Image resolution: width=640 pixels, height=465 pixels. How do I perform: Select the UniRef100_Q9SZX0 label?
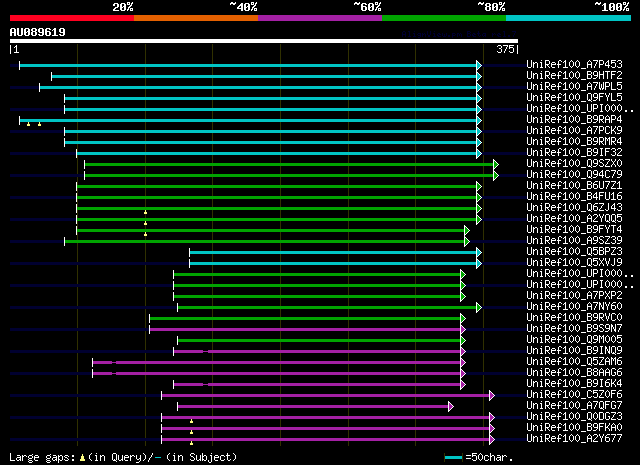[574, 164]
